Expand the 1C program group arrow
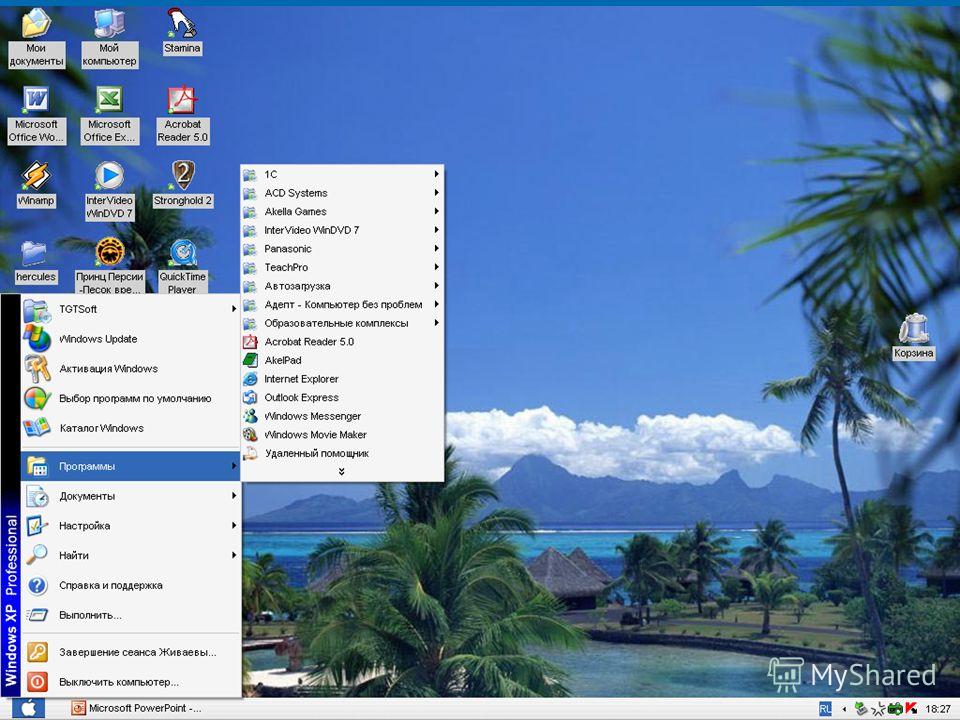The height and width of the screenshot is (720, 960). (436, 174)
